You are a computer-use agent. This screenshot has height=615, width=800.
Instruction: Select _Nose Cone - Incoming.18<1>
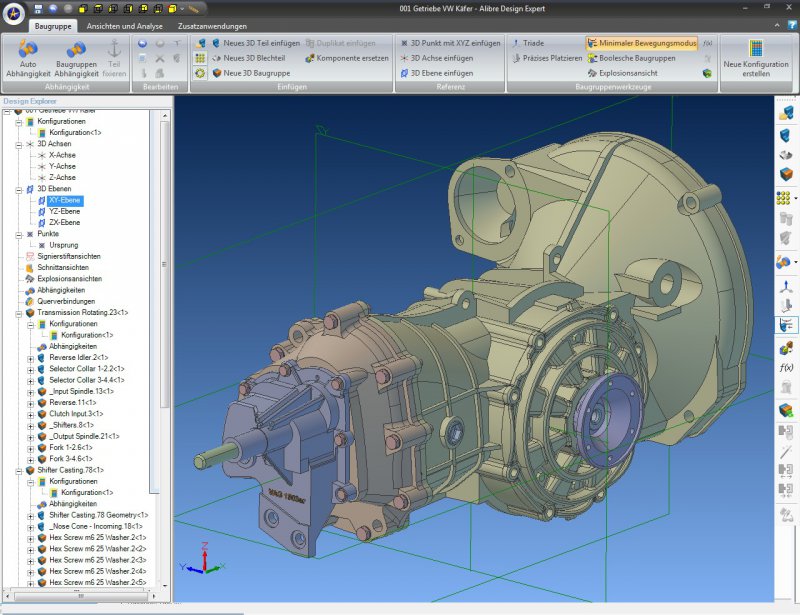[x=95, y=526]
